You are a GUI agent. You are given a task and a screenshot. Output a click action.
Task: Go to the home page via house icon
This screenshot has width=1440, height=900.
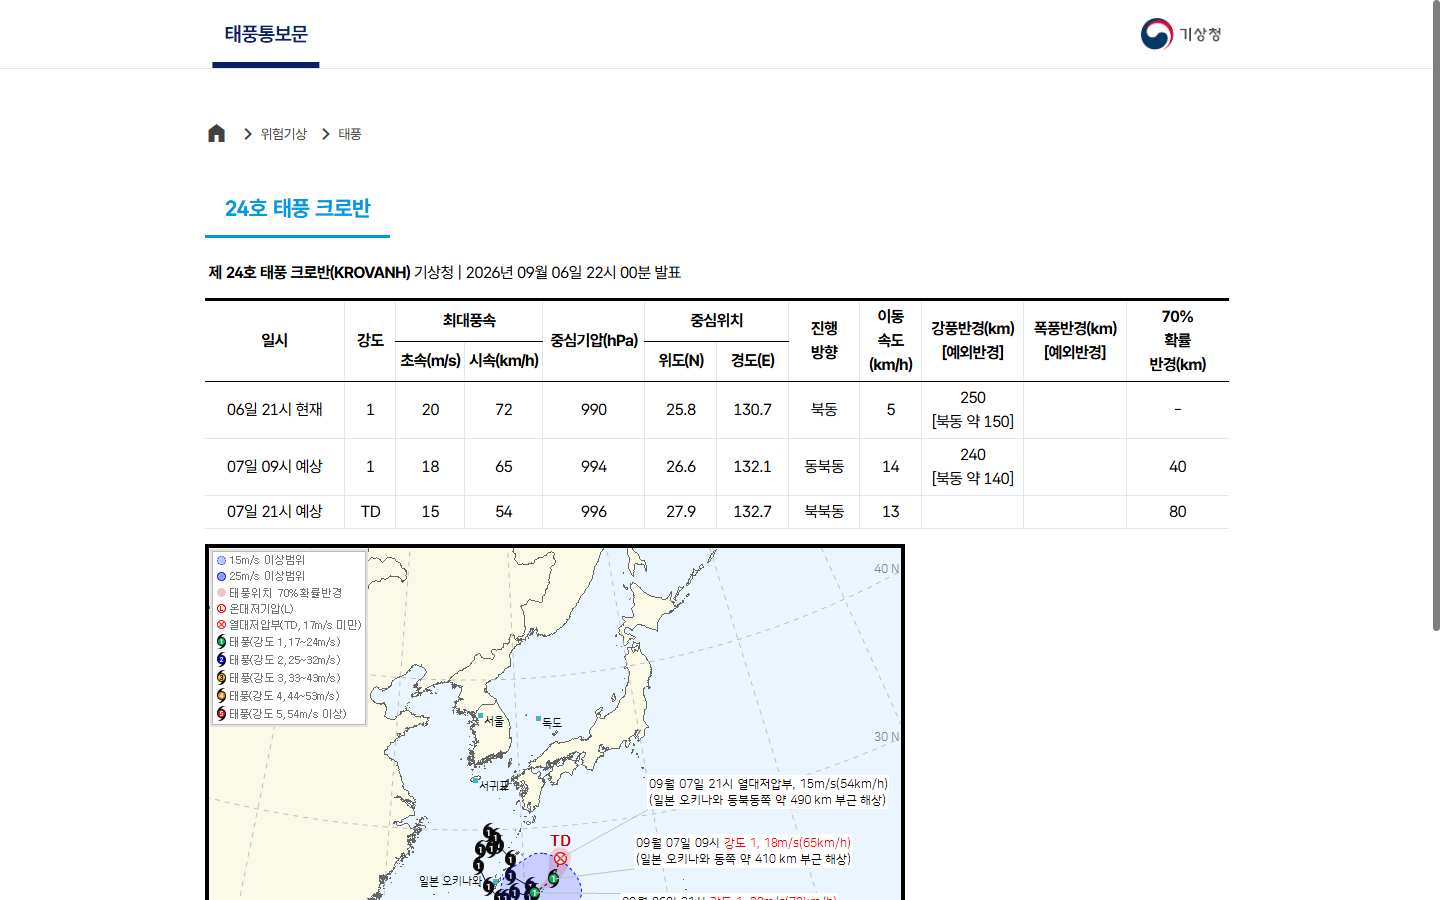tap(216, 133)
